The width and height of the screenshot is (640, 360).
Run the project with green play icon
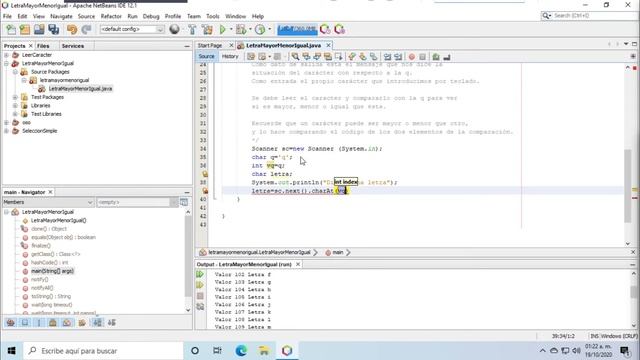coord(222,29)
